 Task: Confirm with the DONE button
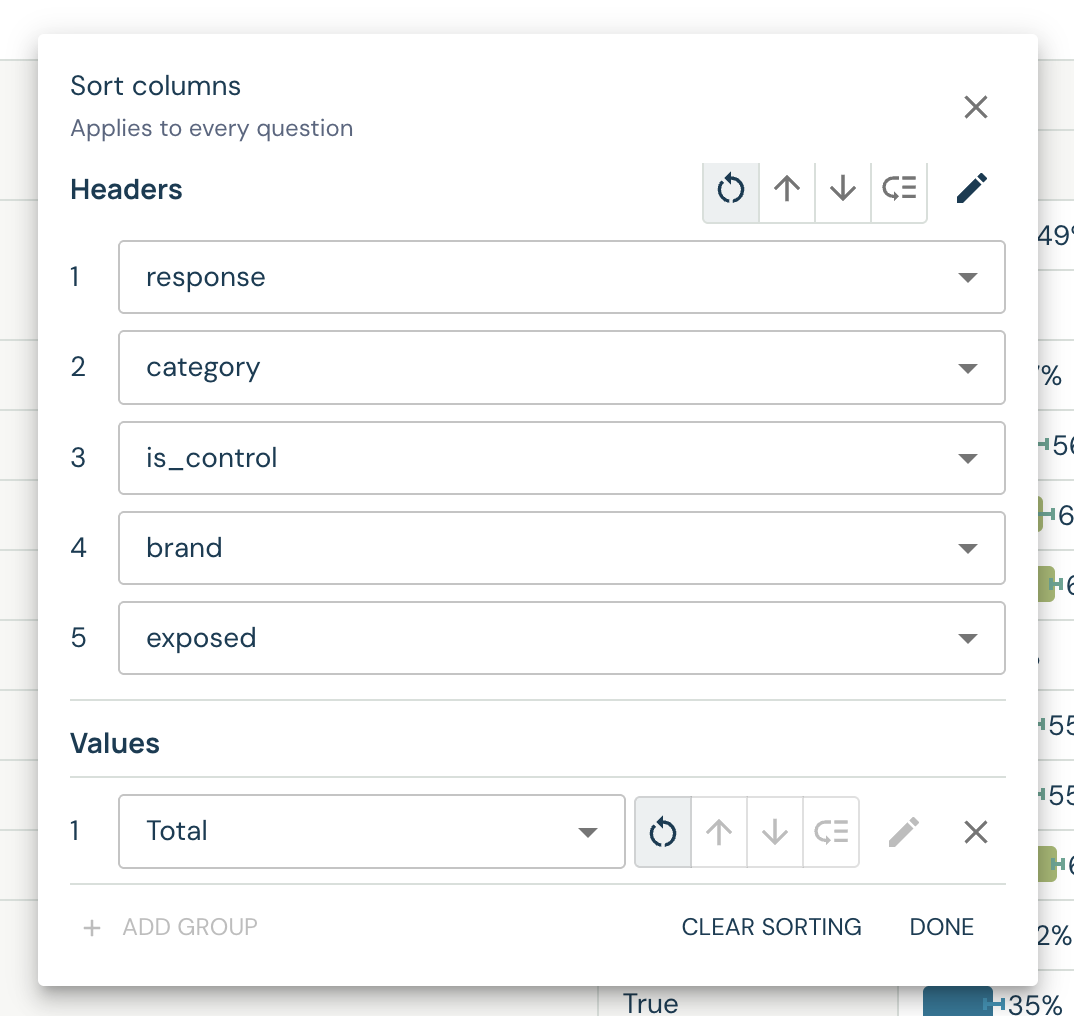click(x=941, y=927)
